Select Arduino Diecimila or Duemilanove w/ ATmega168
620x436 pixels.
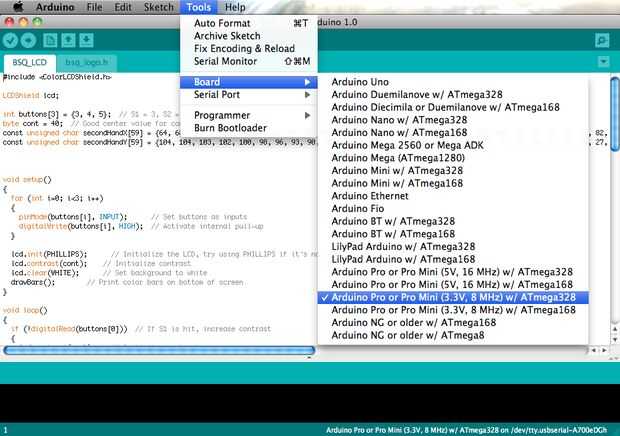point(453,107)
